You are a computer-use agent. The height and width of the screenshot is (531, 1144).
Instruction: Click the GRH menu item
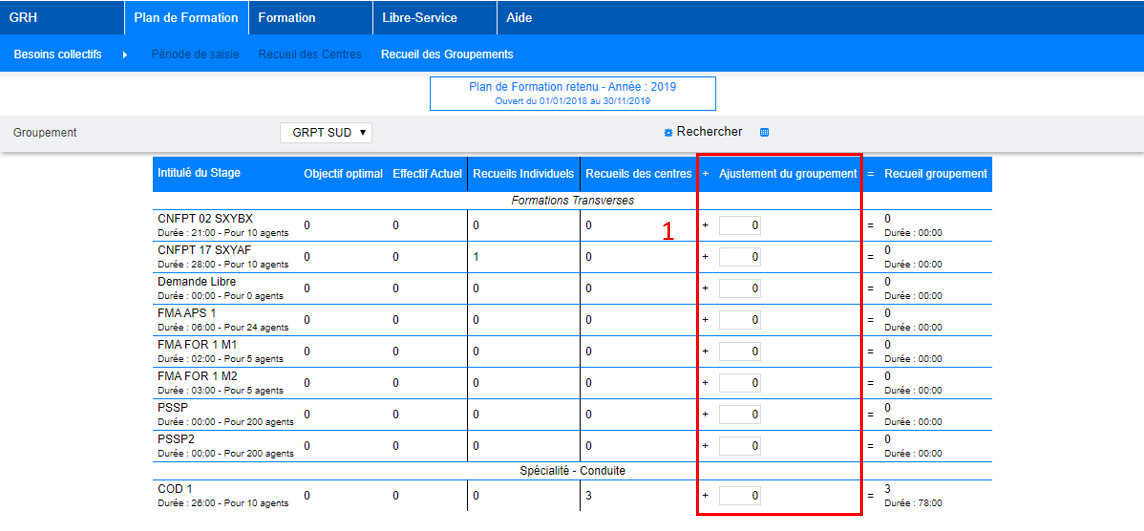(x=22, y=18)
